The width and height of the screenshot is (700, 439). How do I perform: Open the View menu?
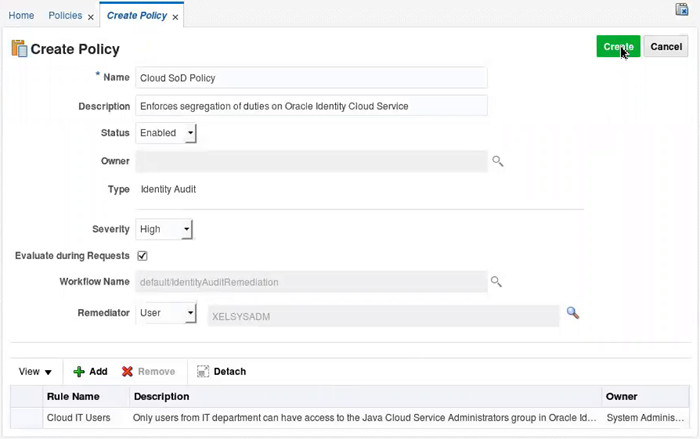point(35,371)
